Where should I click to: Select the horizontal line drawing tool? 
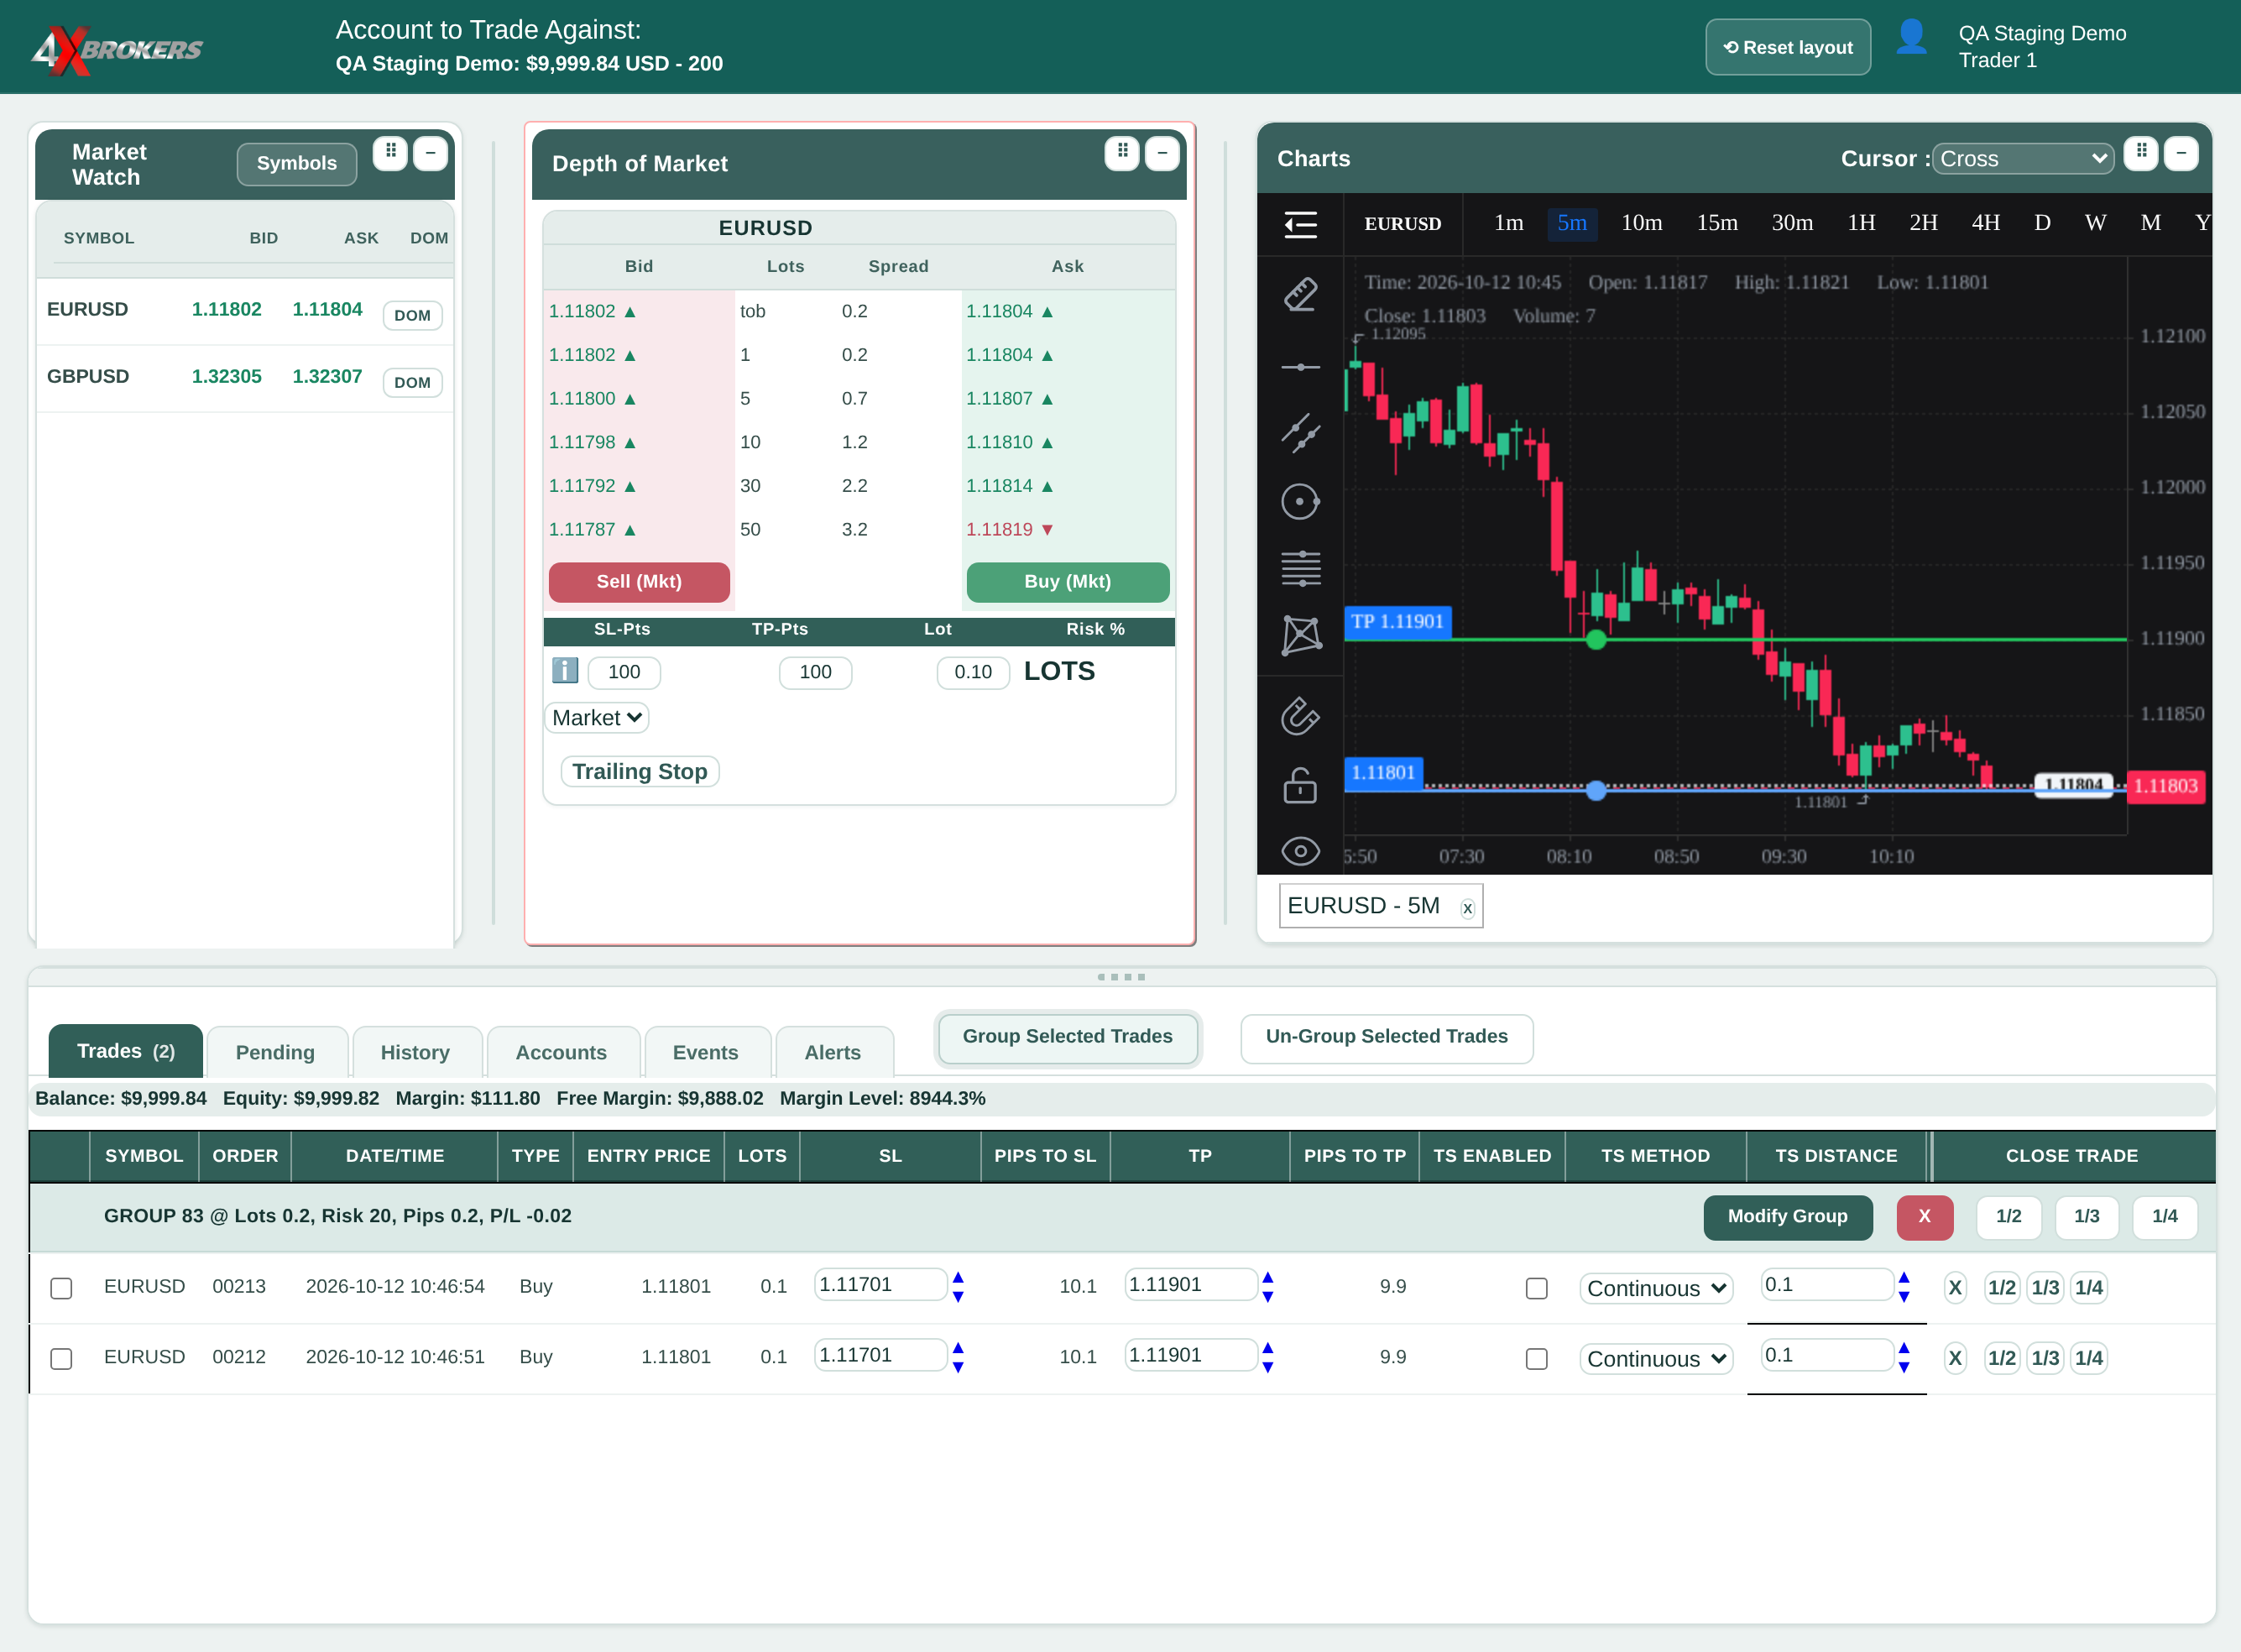pos(1300,367)
